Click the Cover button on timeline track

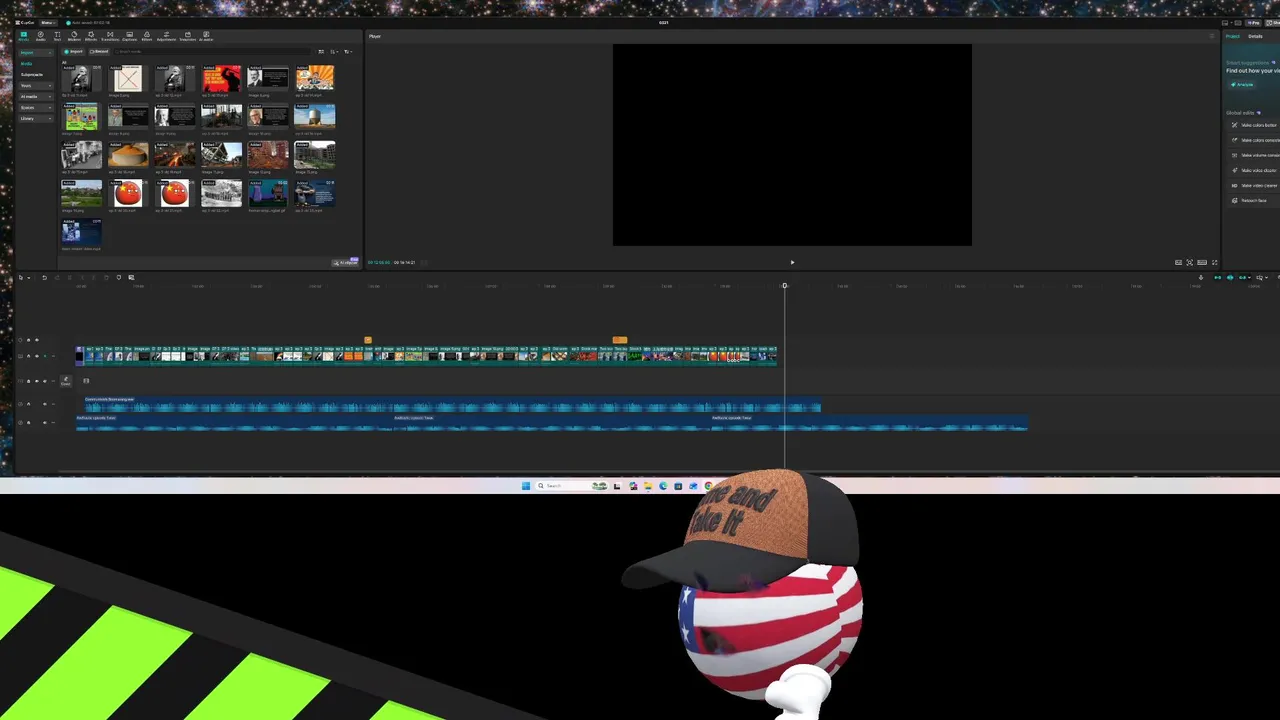click(65, 381)
